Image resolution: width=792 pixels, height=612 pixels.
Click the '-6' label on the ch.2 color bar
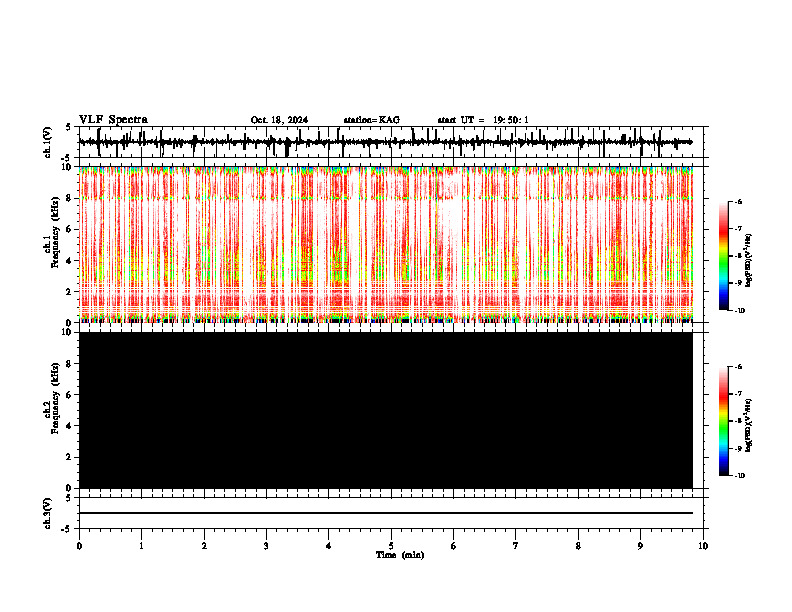point(738,367)
